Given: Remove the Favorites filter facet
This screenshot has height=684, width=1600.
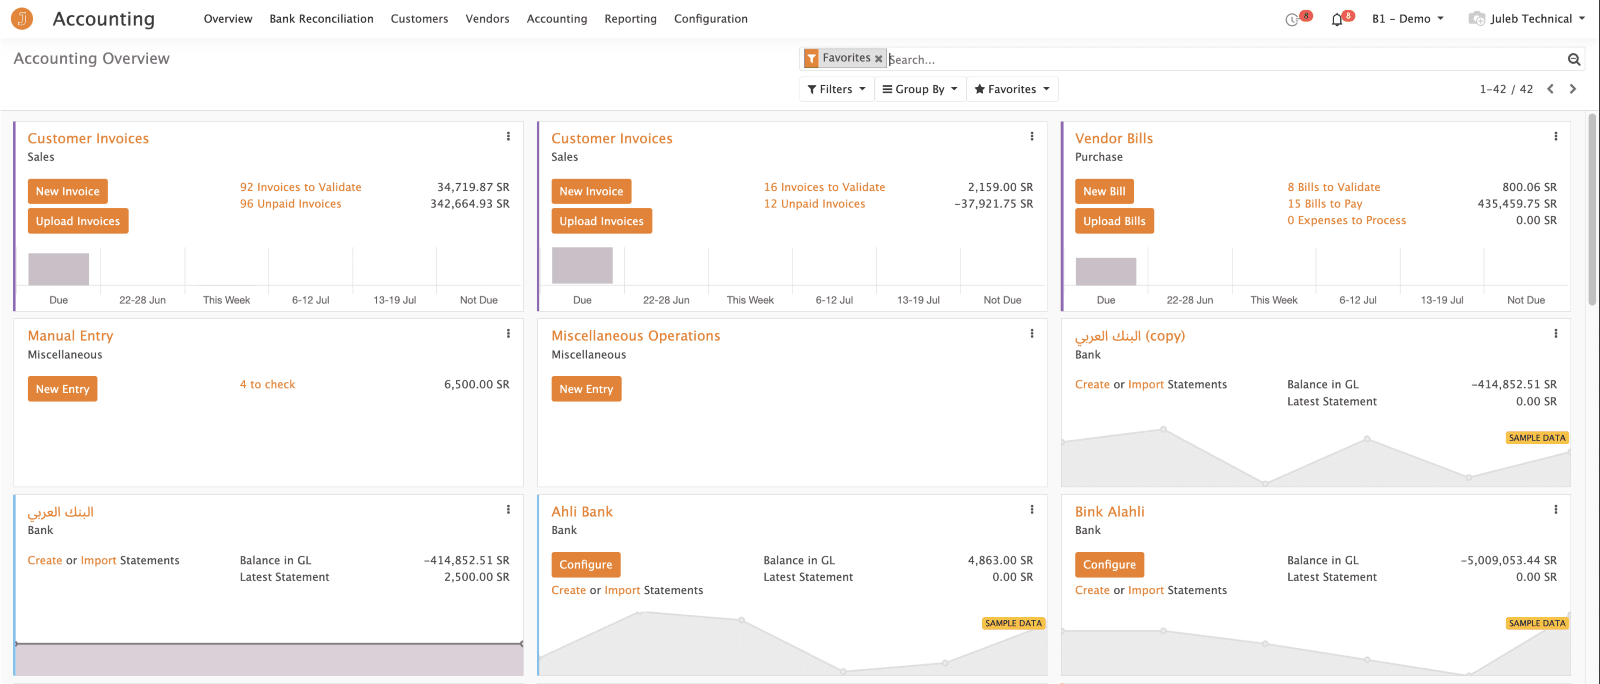Looking at the screenshot, I should coord(879,59).
